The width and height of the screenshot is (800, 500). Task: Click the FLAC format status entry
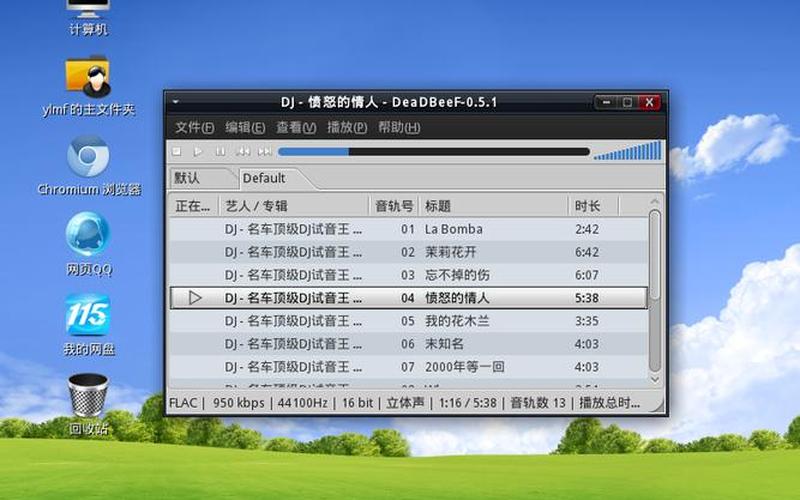click(183, 403)
